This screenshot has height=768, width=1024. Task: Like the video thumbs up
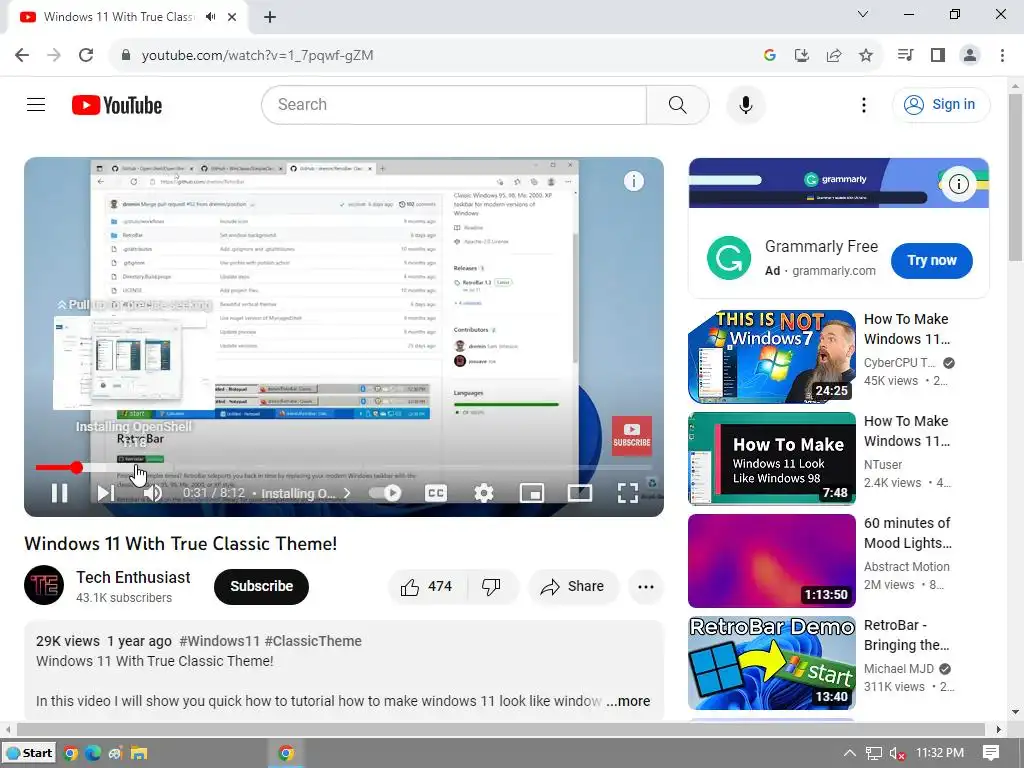(x=427, y=586)
